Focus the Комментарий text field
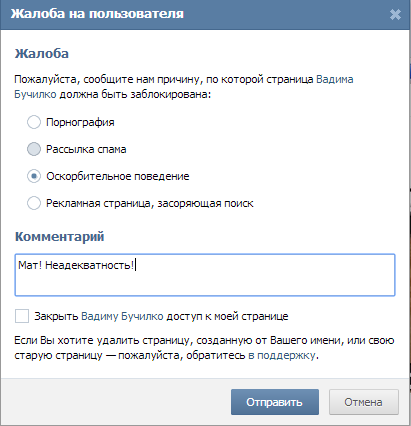The height and width of the screenshot is (426, 411). pyautogui.click(x=205, y=275)
